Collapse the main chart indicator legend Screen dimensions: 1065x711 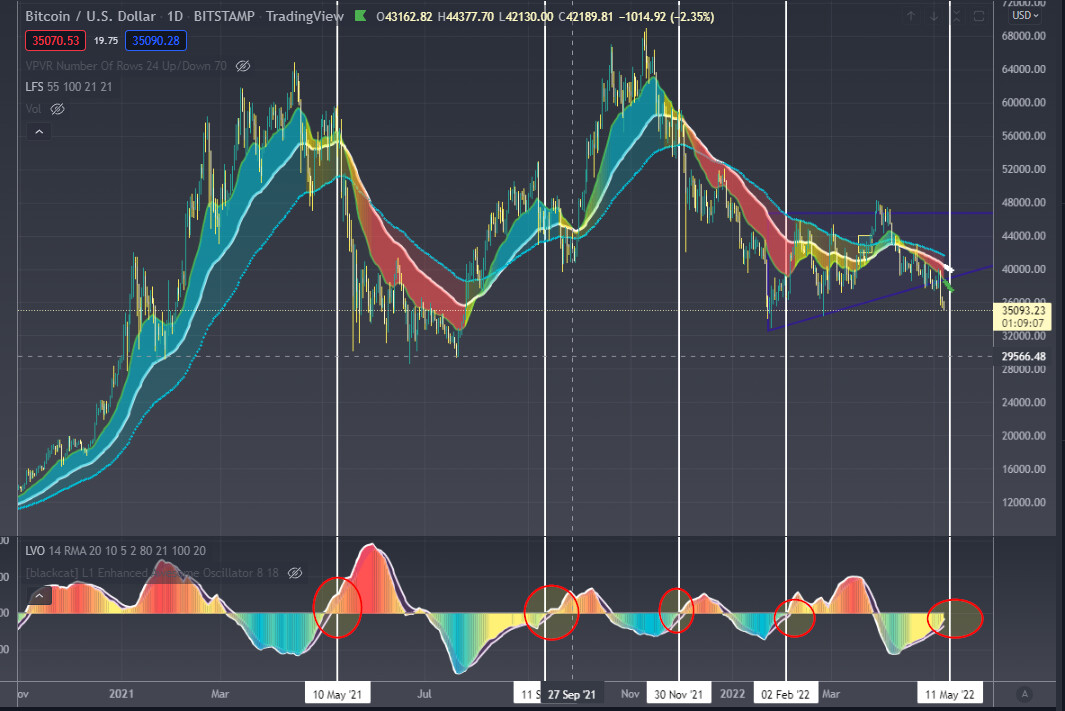pyautogui.click(x=39, y=131)
